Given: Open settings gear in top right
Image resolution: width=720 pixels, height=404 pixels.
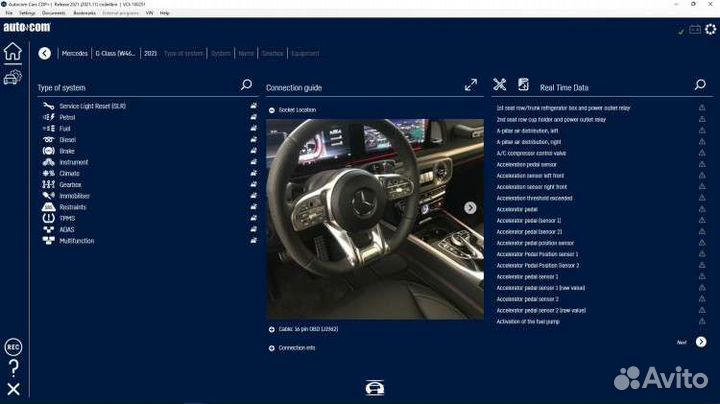Looking at the screenshot, I should point(710,29).
